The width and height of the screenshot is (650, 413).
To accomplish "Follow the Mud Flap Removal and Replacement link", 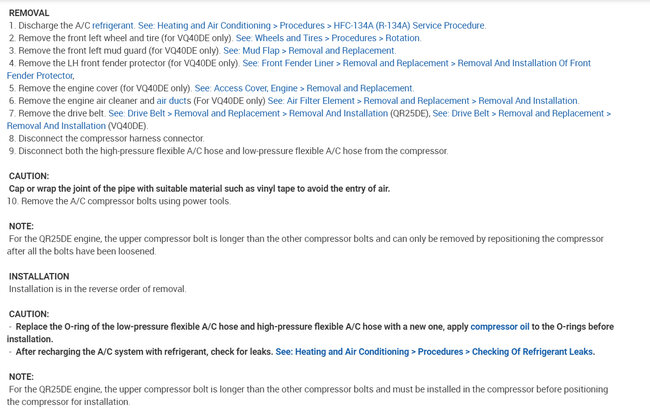I will tap(309, 50).
